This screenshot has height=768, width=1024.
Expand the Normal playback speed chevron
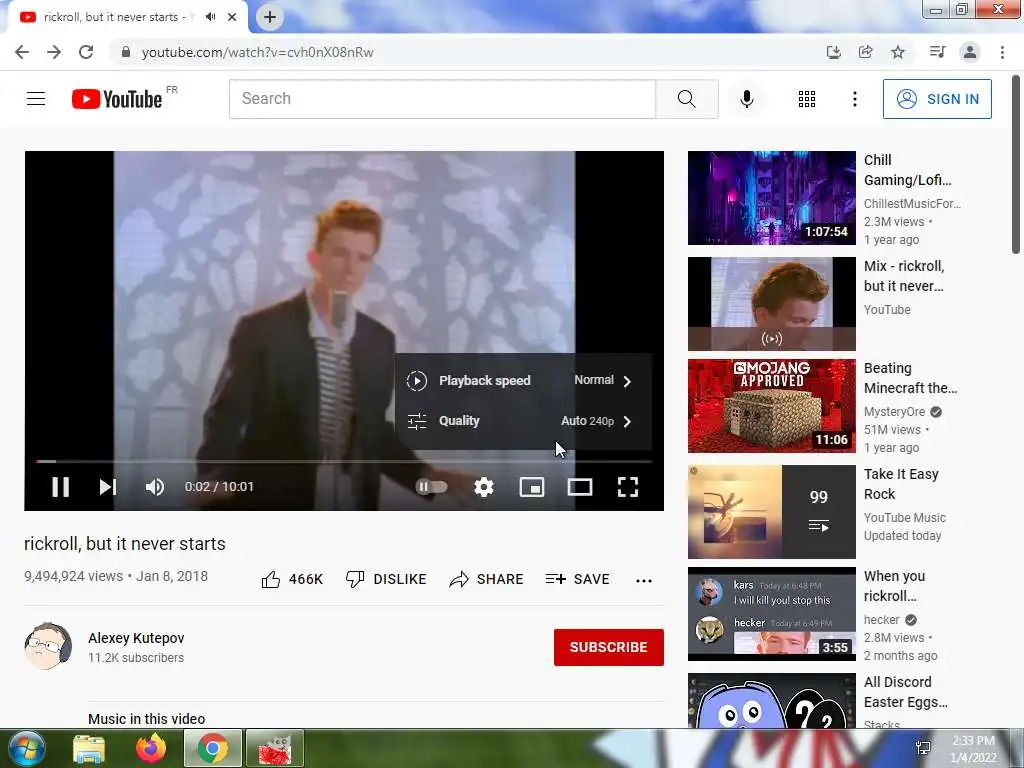pyautogui.click(x=627, y=381)
